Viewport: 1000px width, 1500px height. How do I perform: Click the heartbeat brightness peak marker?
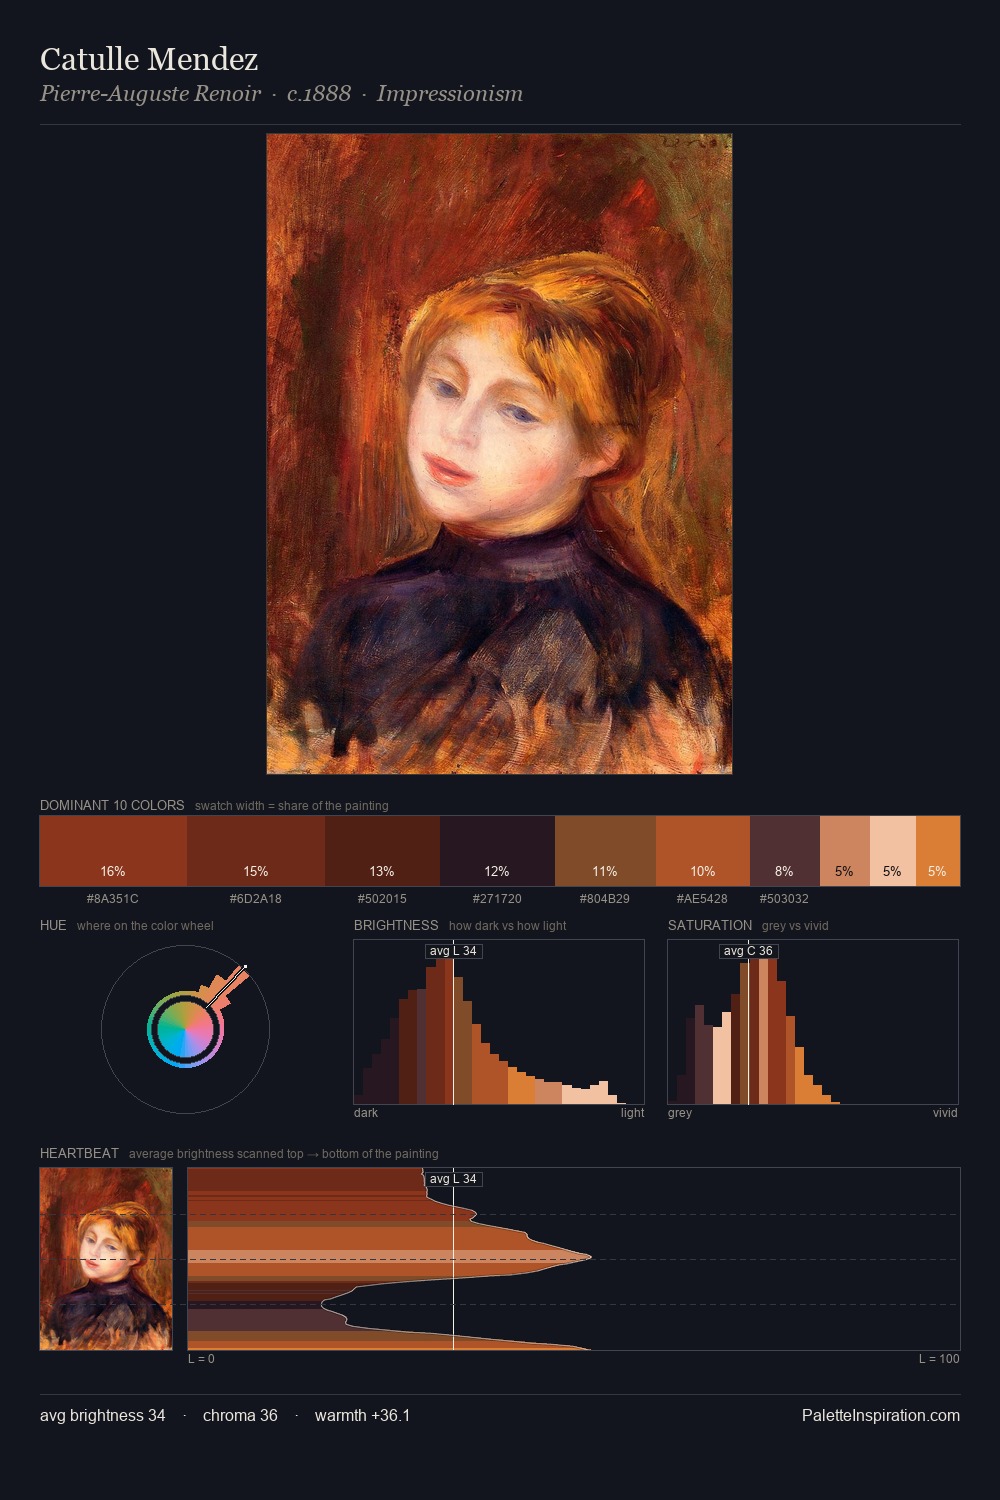coord(590,1257)
